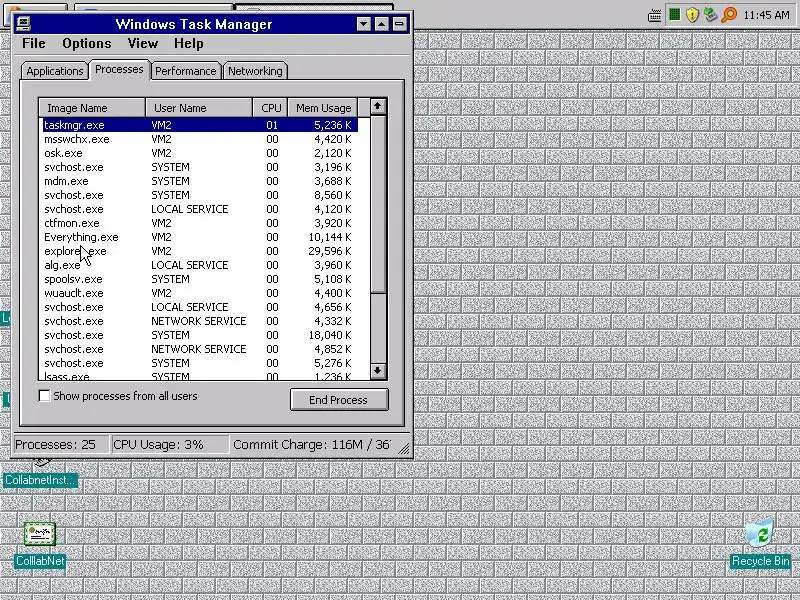Screen dimensions: 800x600
Task: Select the Everything.exe process row
Action: click(199, 237)
